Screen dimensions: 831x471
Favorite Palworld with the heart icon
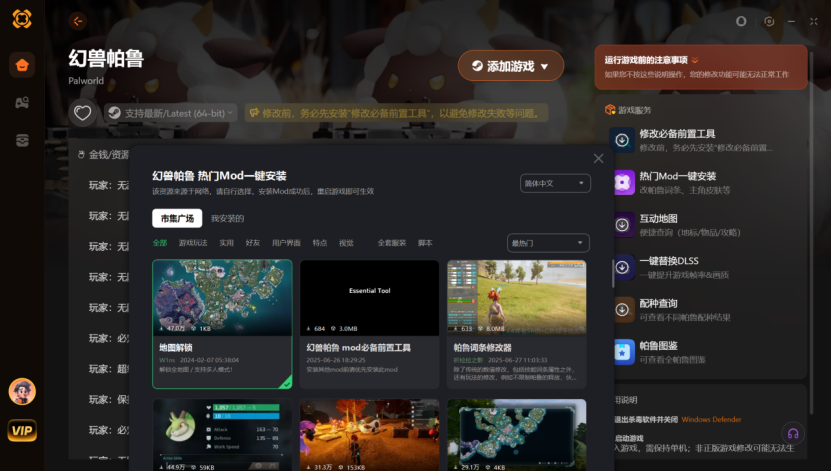(82, 113)
